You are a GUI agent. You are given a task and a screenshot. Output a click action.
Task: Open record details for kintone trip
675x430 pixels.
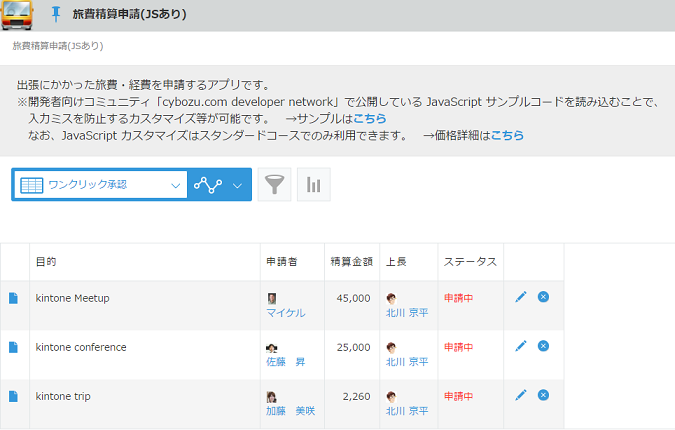tap(13, 396)
